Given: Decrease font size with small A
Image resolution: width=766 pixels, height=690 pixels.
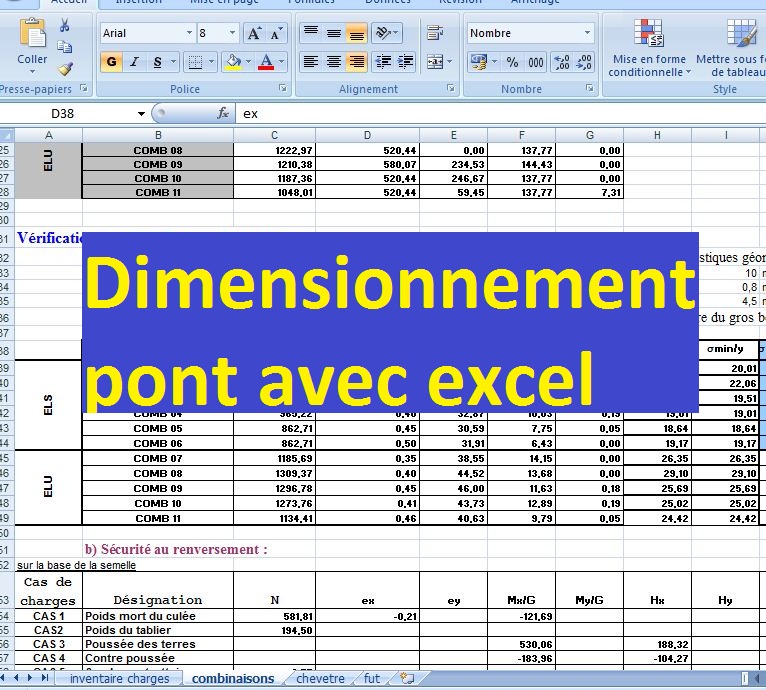Looking at the screenshot, I should (275, 33).
